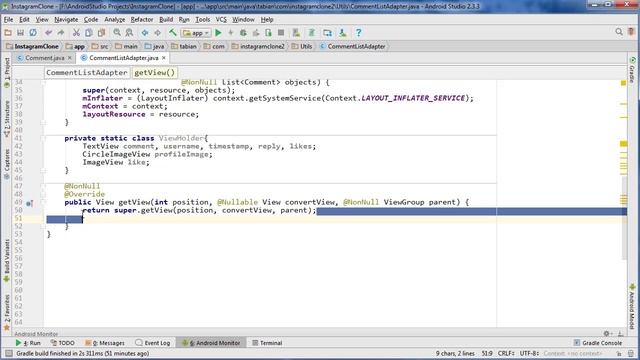Click the AVD Manager icon

[x=296, y=33]
